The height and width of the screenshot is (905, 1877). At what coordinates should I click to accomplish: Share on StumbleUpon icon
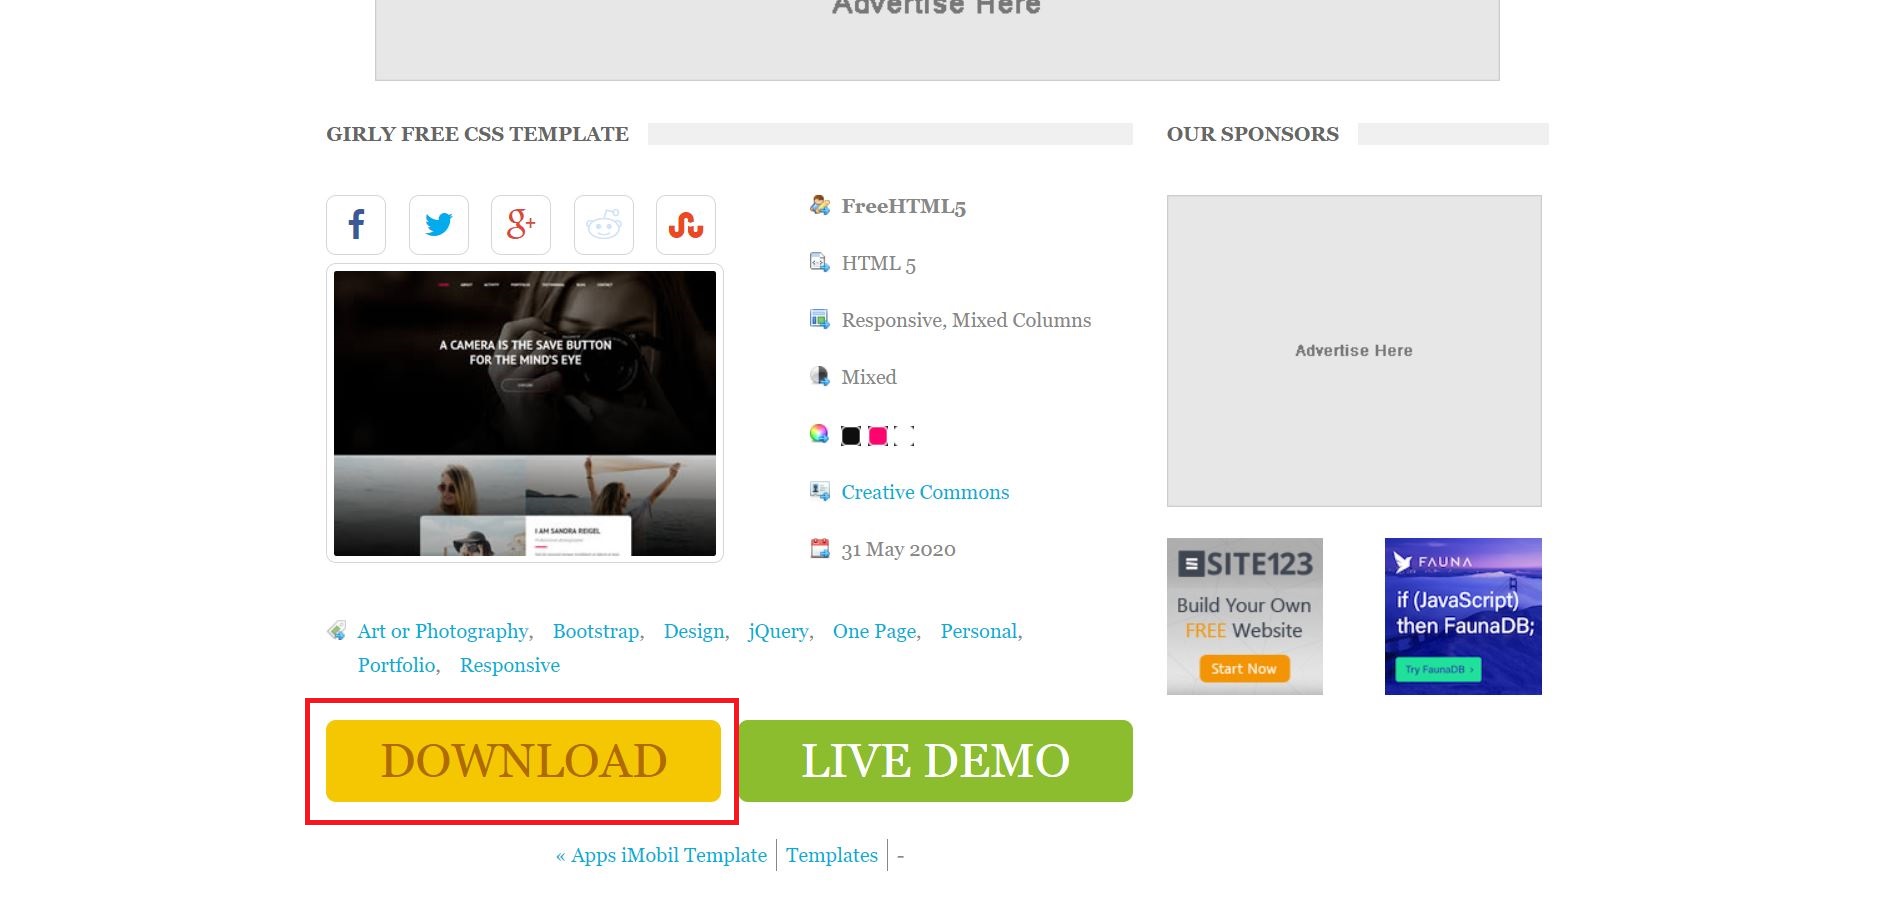point(686,225)
